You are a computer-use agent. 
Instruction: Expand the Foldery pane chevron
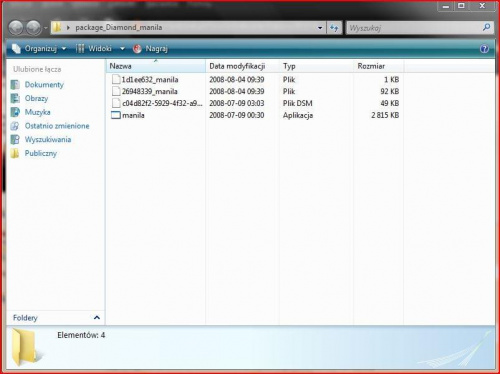97,317
